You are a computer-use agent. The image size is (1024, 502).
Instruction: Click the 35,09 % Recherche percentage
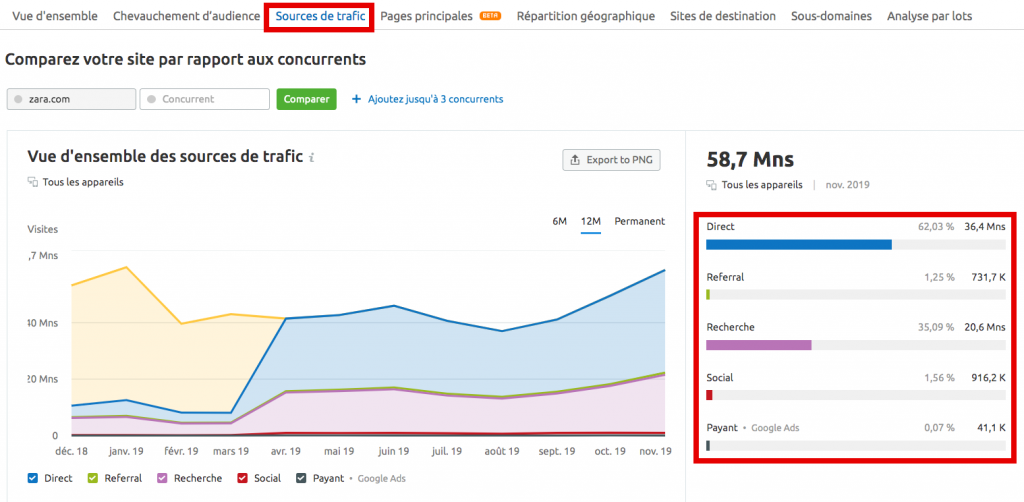[x=935, y=327]
